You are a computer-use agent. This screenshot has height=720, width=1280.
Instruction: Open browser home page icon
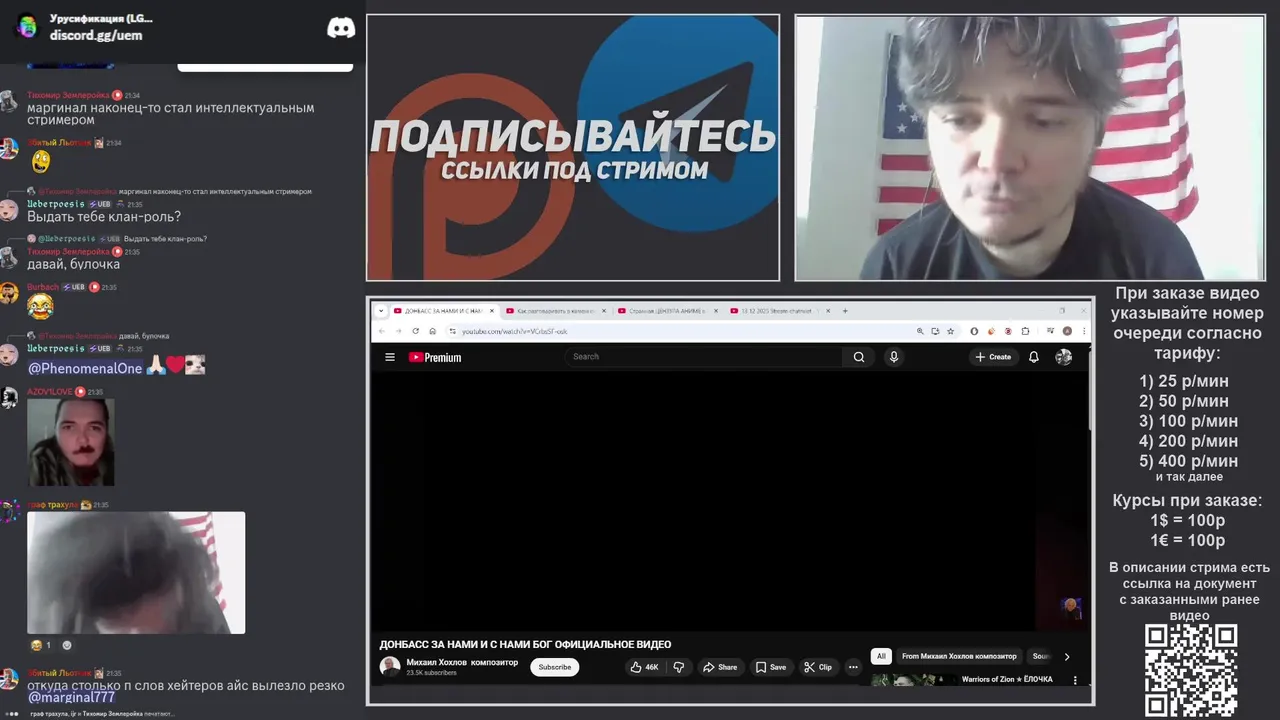click(432, 331)
